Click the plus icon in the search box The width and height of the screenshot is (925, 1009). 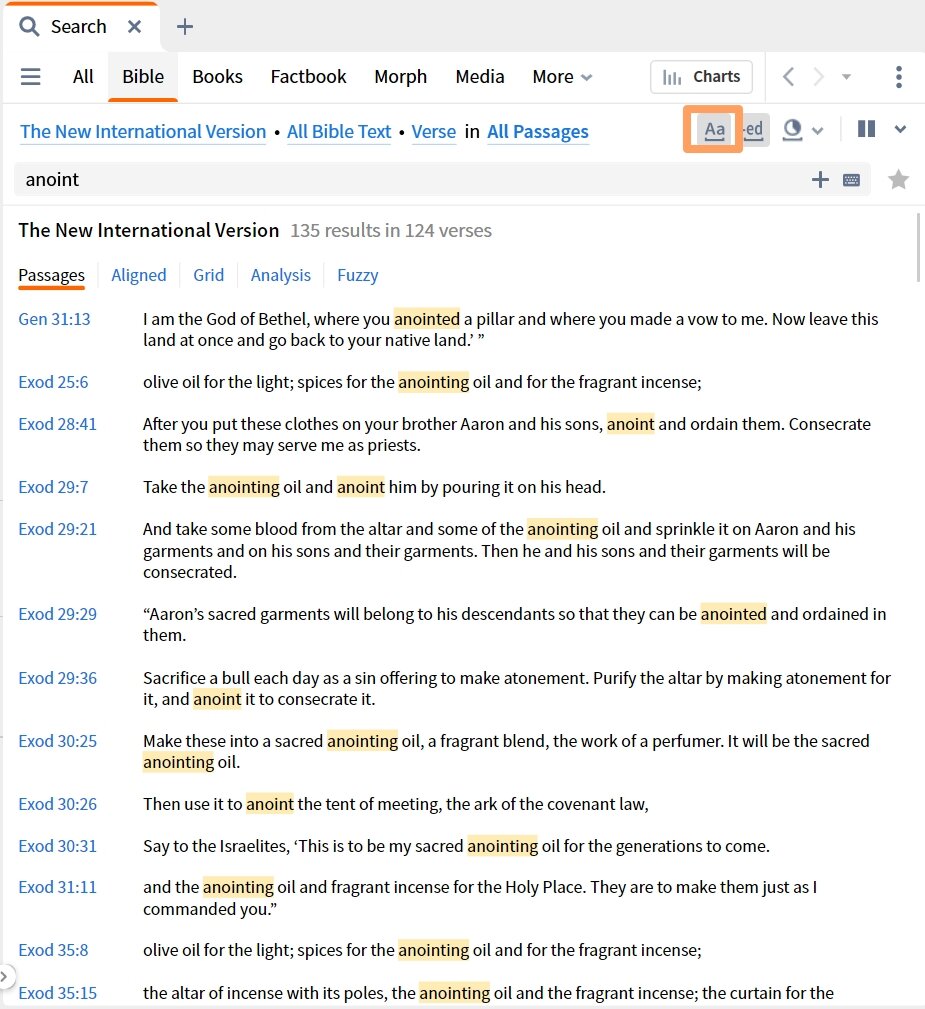[x=820, y=180]
